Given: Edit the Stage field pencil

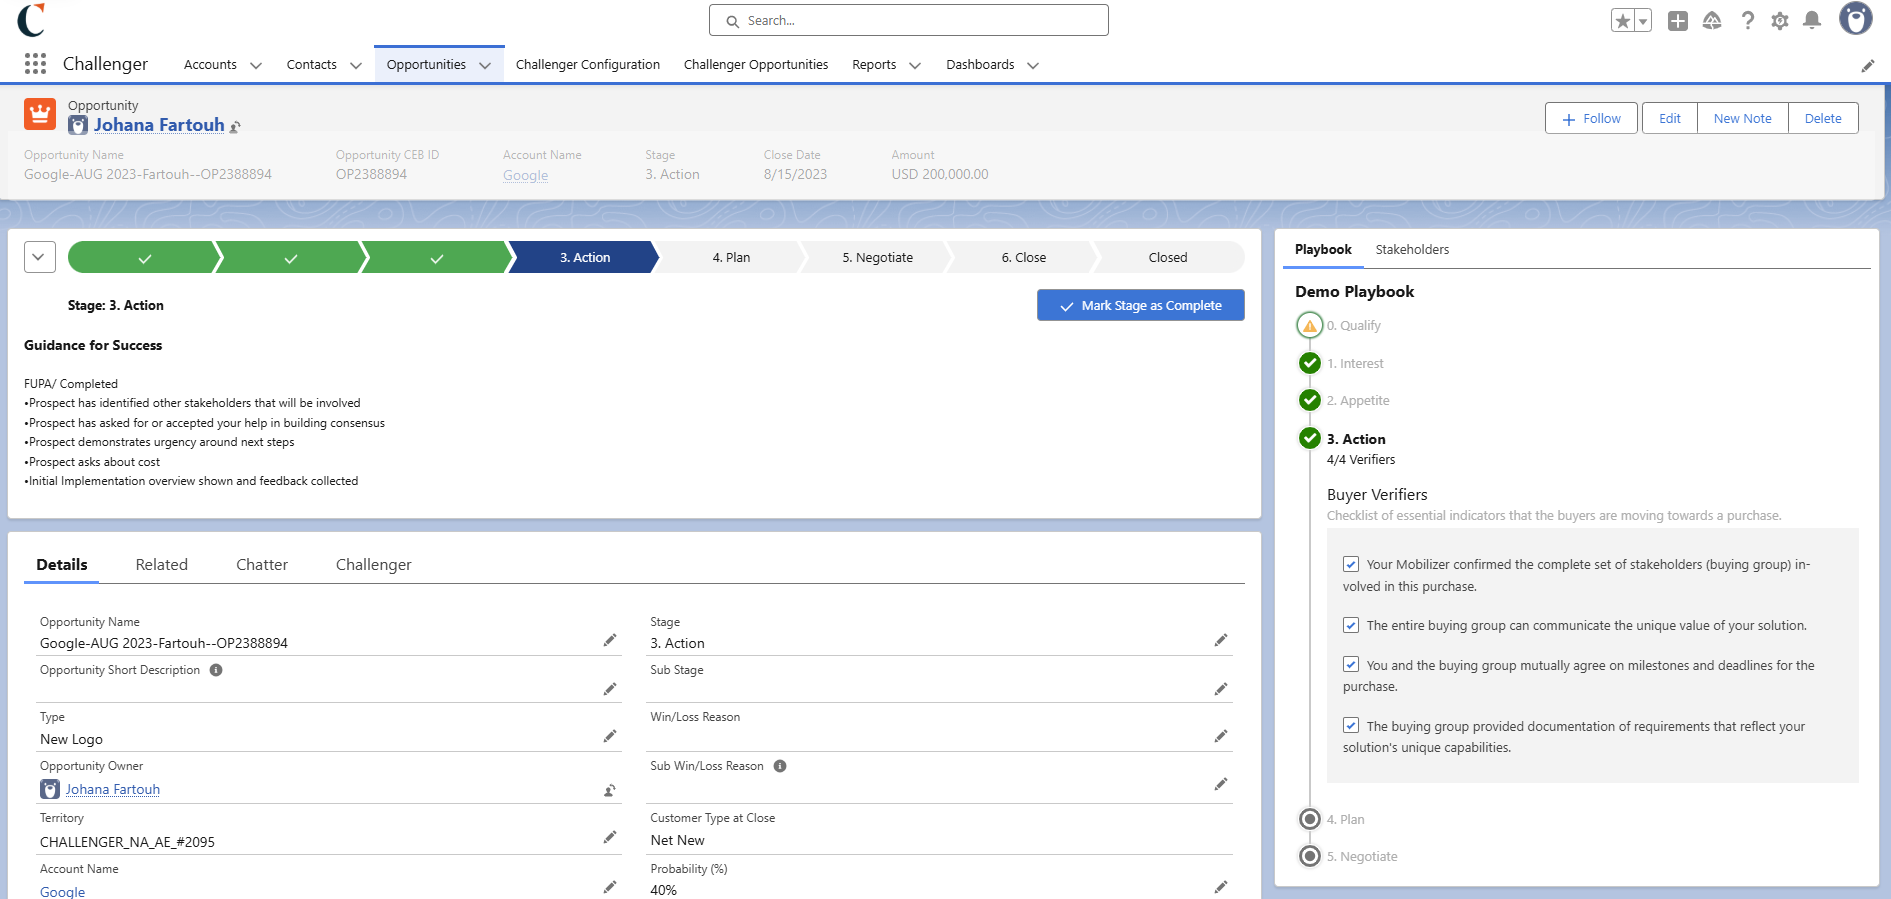Looking at the screenshot, I should 1221,640.
